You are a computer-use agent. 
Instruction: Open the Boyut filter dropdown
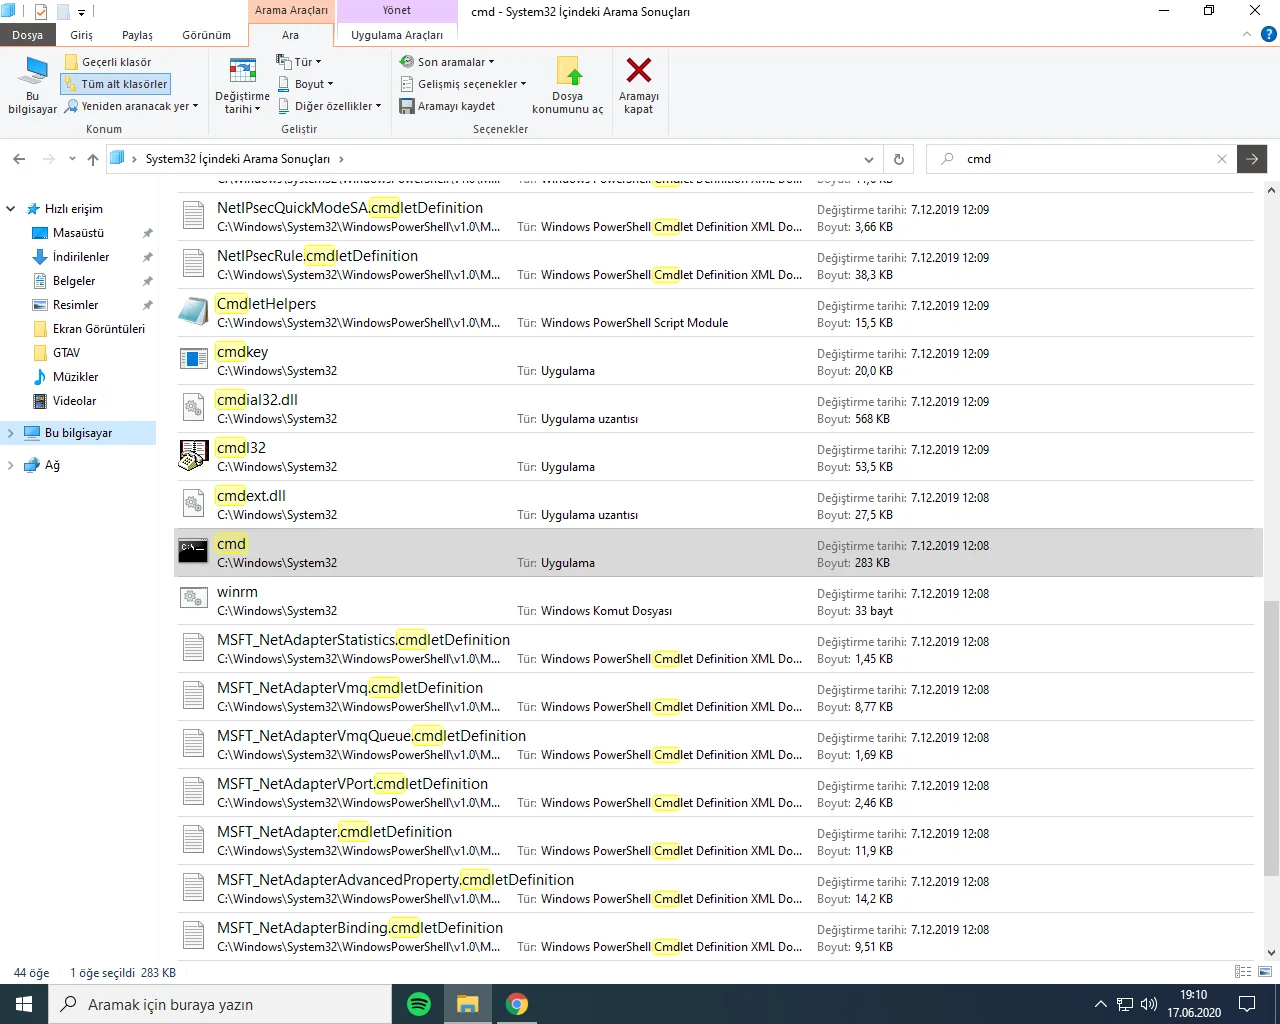(x=305, y=84)
